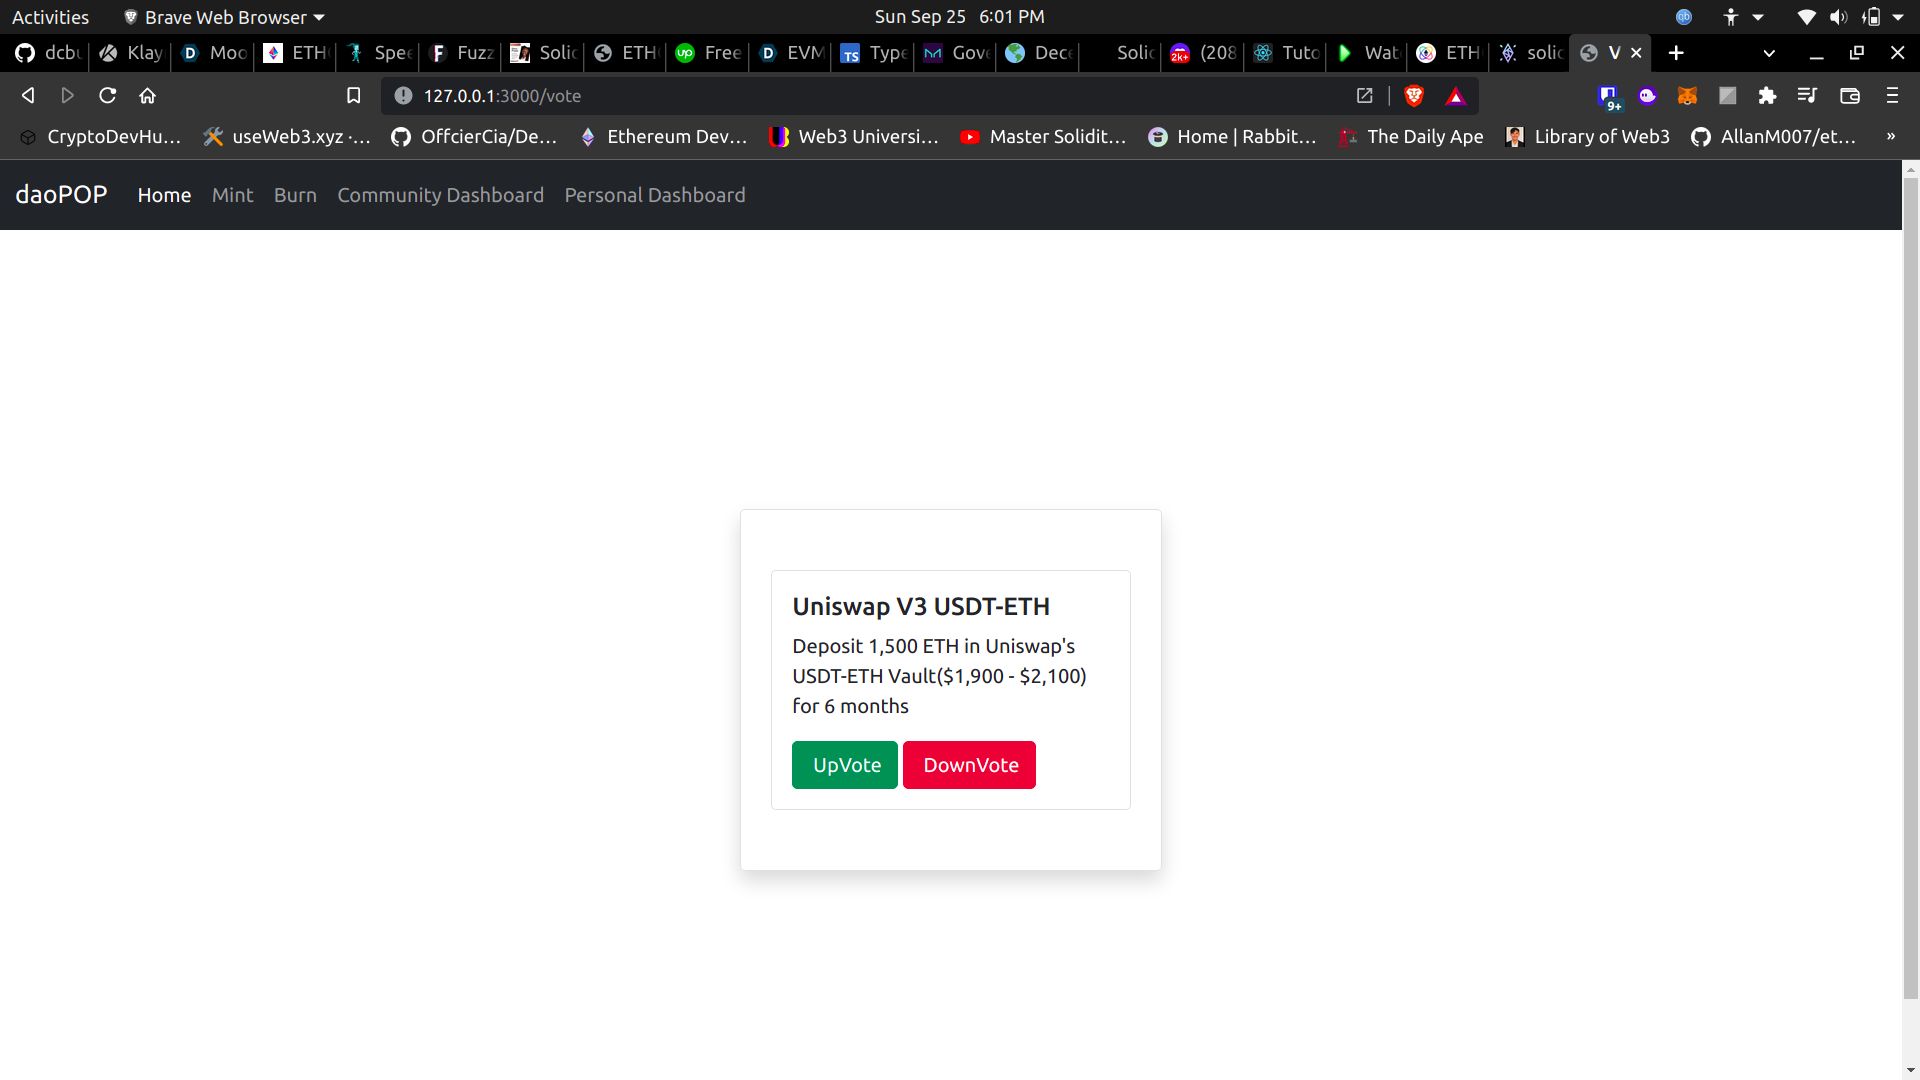
Task: Click the UpVote button
Action: [x=845, y=765]
